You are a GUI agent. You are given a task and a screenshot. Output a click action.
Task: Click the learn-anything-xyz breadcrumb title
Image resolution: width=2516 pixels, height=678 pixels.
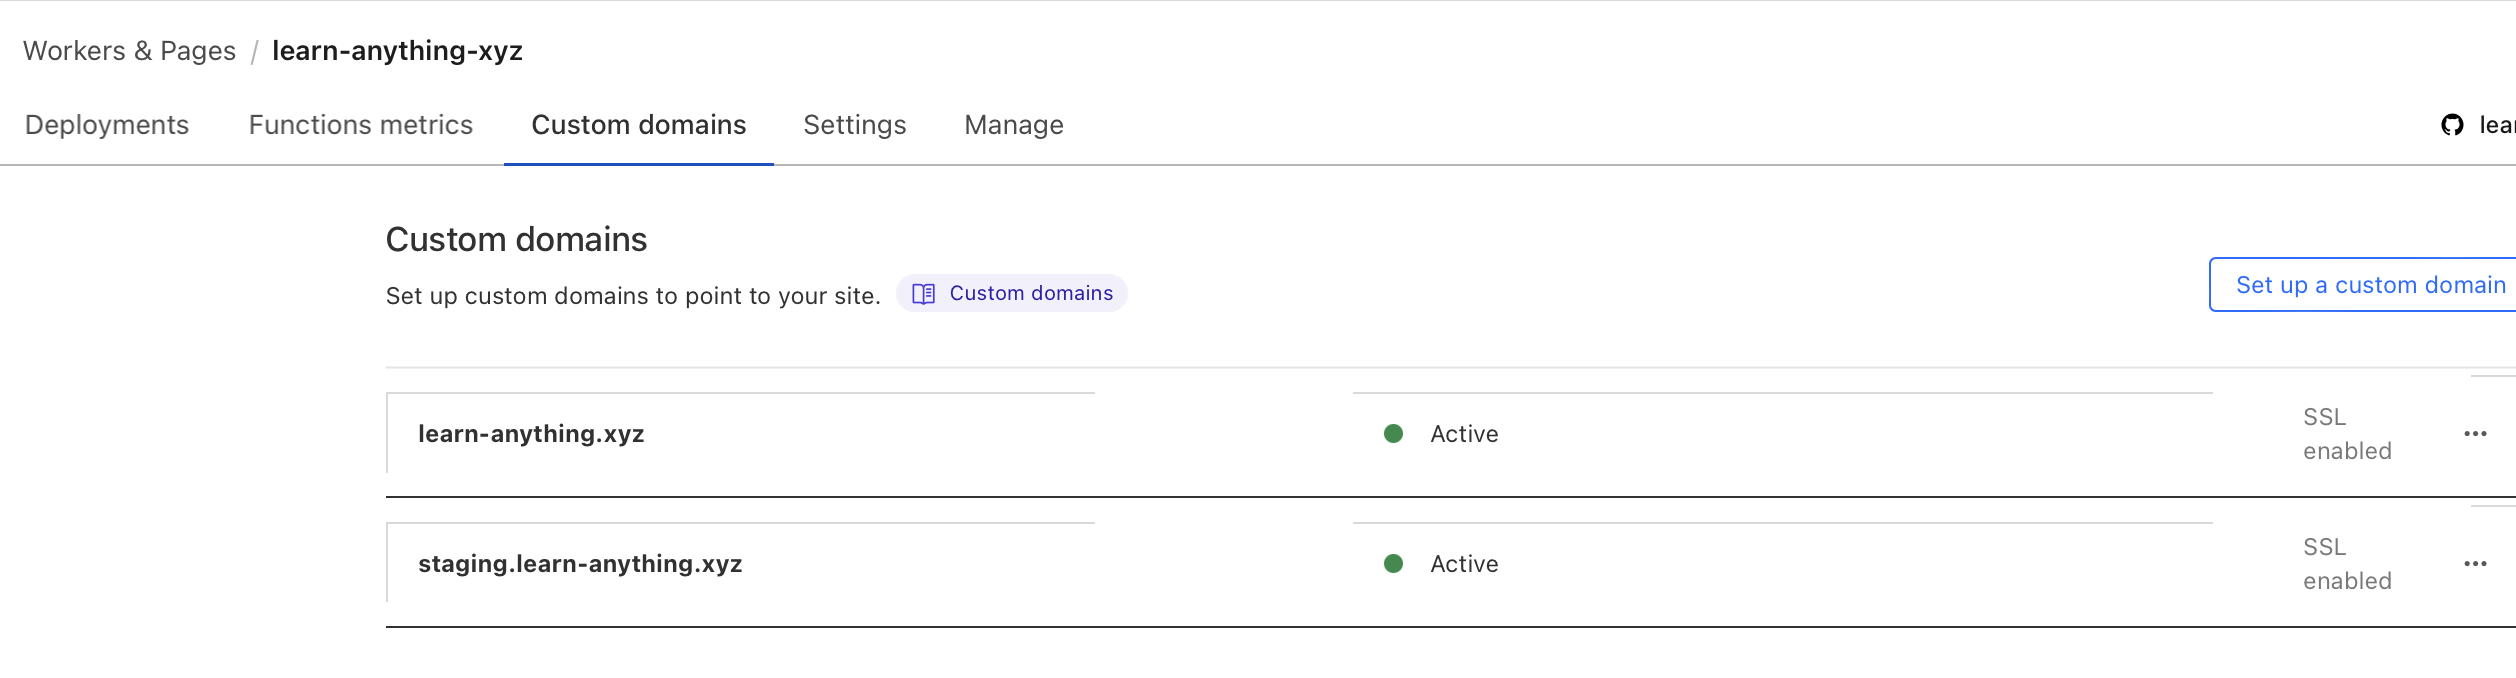pyautogui.click(x=397, y=51)
